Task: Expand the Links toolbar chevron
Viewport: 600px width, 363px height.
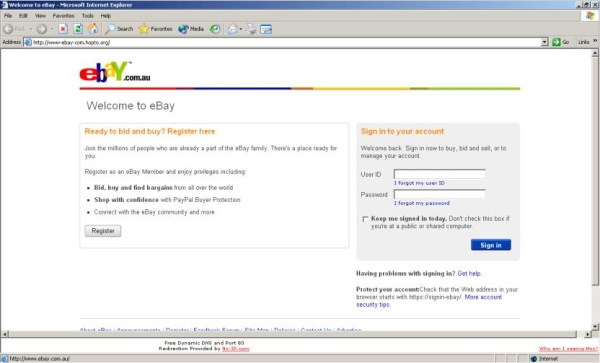Action: click(x=595, y=41)
